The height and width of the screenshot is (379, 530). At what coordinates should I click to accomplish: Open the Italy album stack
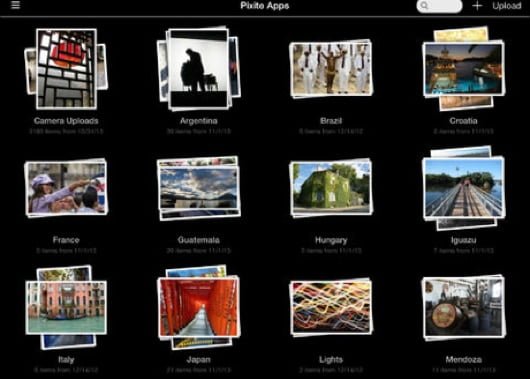tap(66, 307)
